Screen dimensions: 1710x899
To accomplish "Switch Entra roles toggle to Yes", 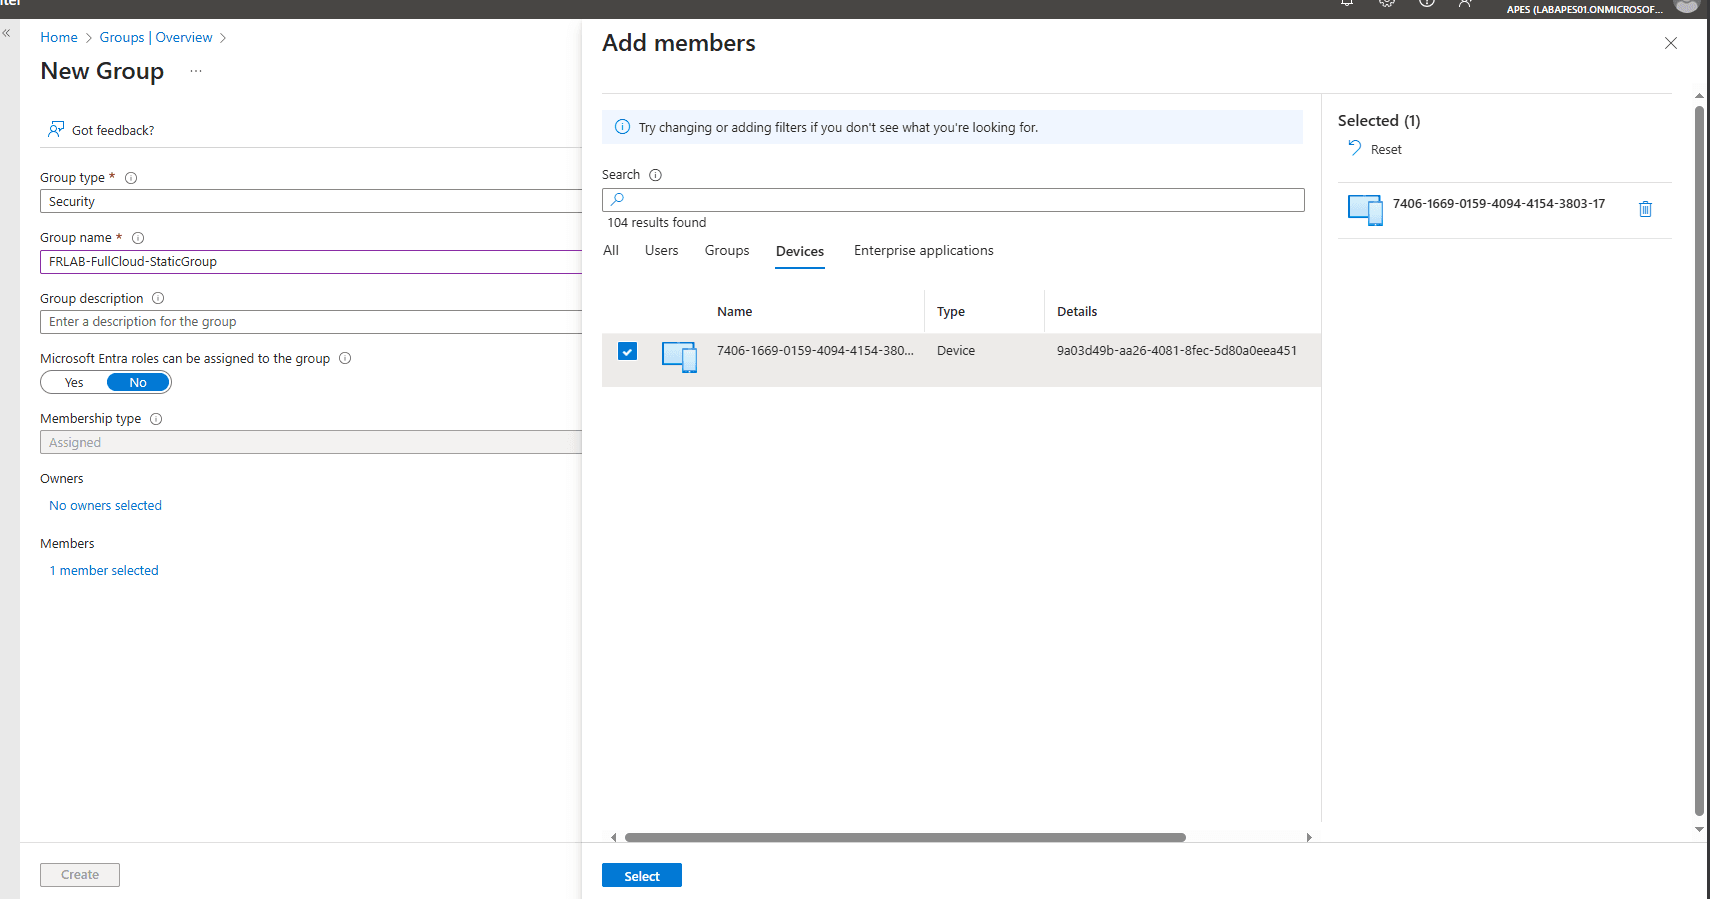I will coord(74,382).
